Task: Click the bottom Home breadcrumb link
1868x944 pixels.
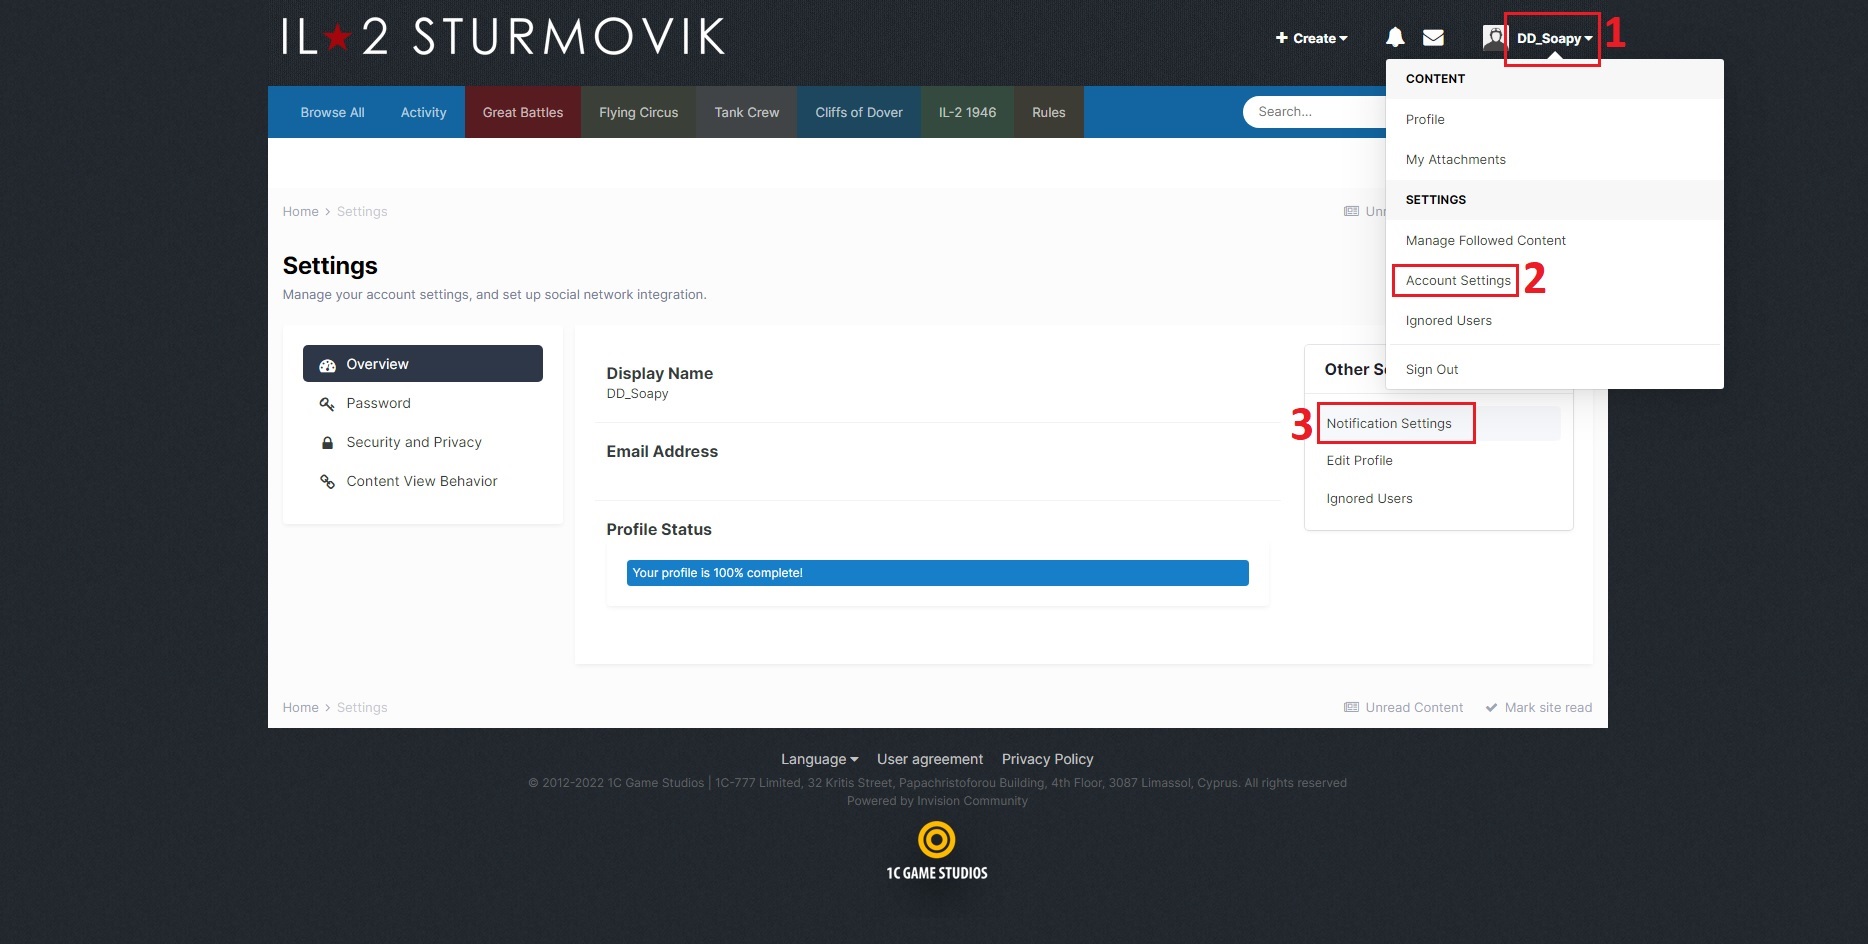Action: [x=300, y=707]
